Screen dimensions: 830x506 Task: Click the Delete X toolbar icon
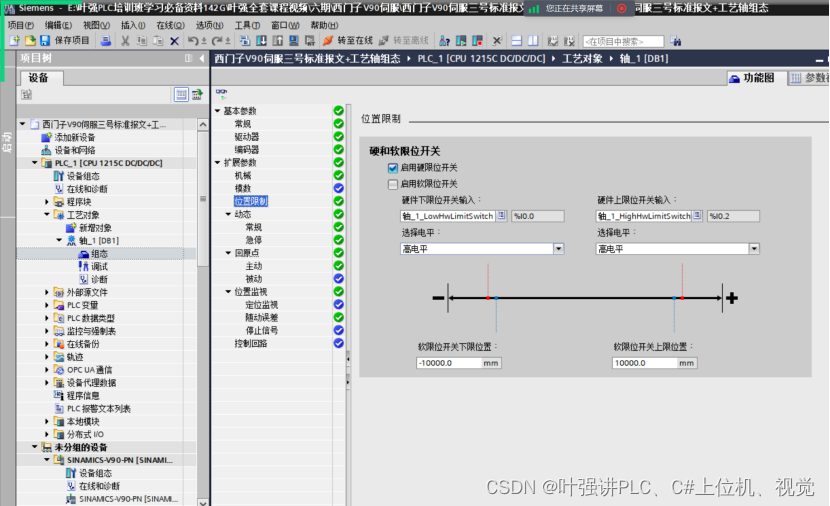click(174, 41)
